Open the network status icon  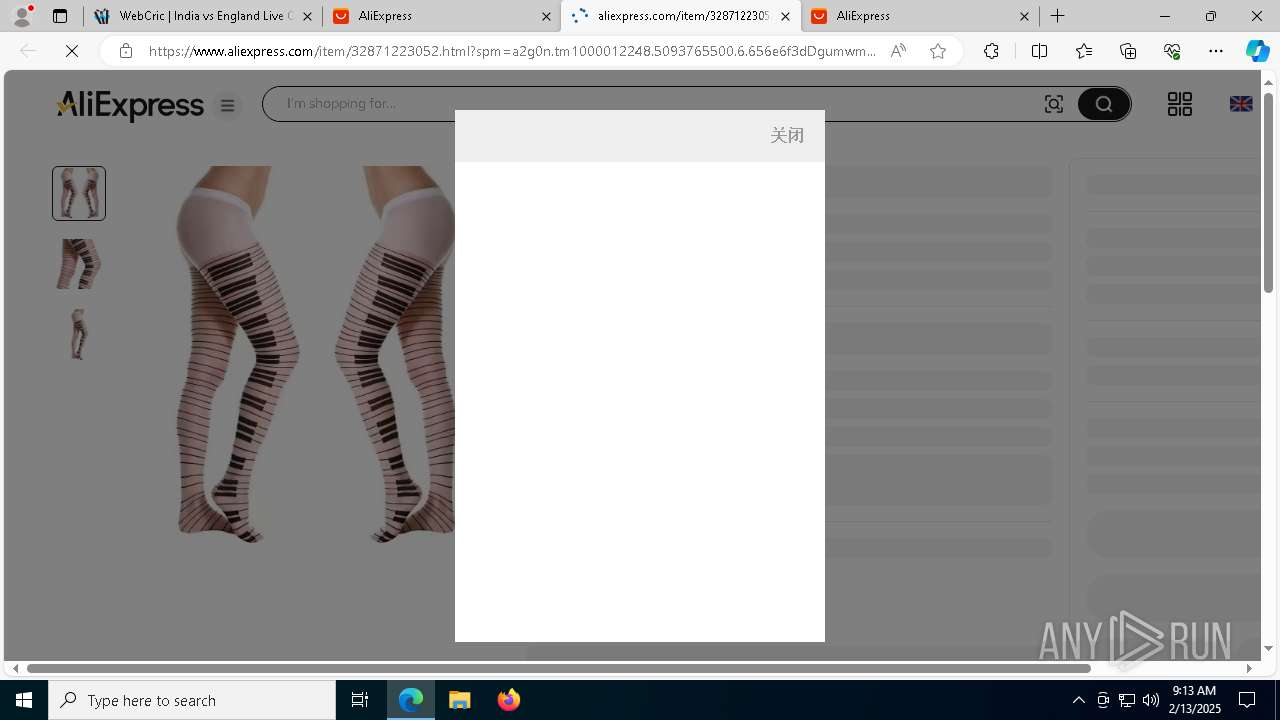(x=1126, y=700)
